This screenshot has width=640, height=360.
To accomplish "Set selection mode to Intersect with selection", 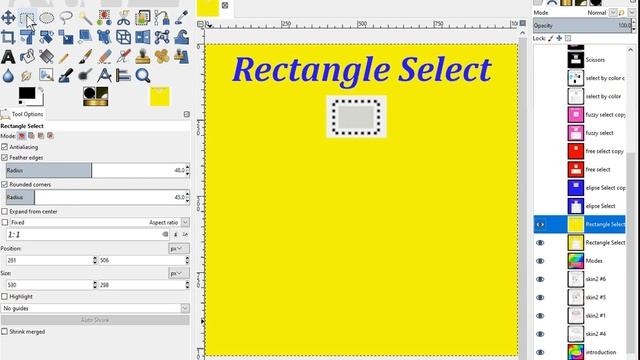I will tap(50, 136).
